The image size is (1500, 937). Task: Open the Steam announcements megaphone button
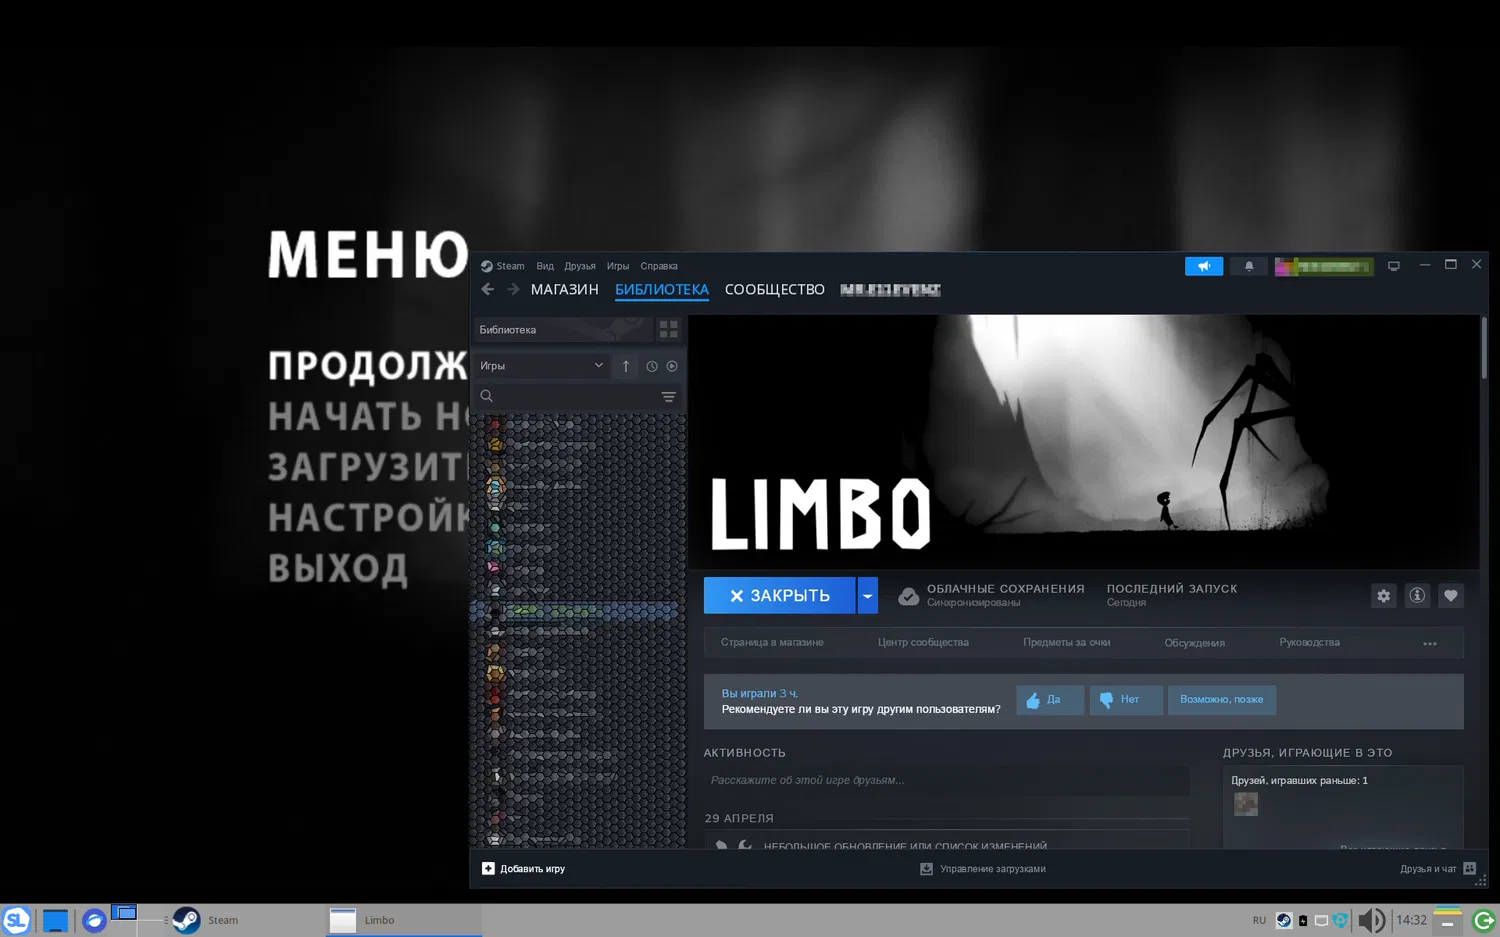(x=1204, y=266)
